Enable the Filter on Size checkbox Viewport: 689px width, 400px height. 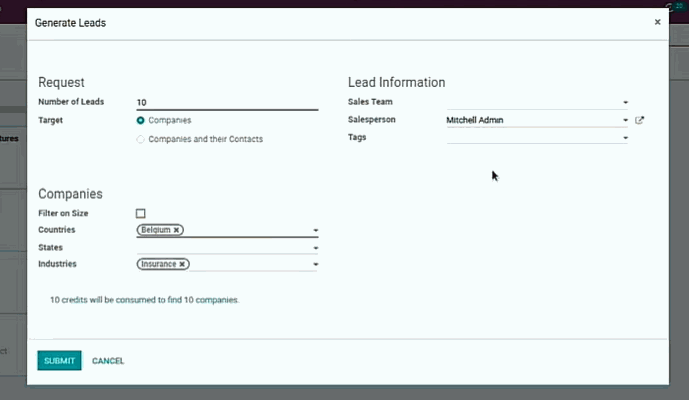pyautogui.click(x=141, y=214)
